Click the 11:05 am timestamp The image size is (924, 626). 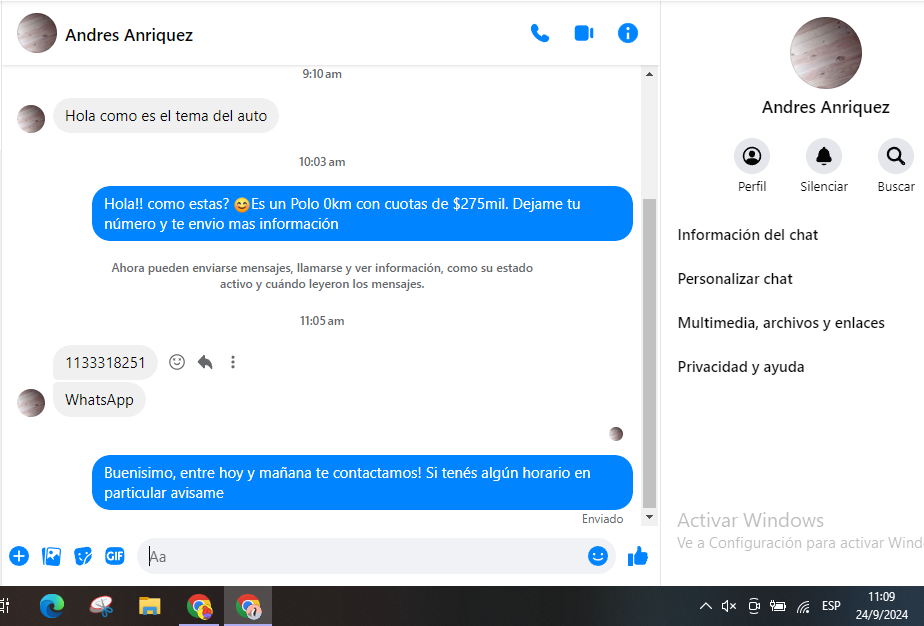[322, 321]
